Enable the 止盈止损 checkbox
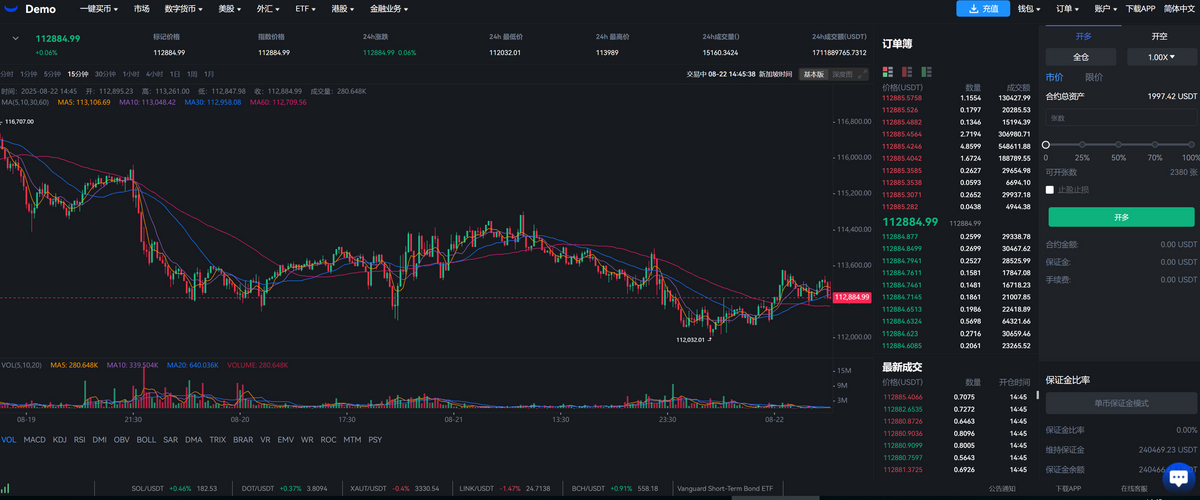 pos(1050,189)
